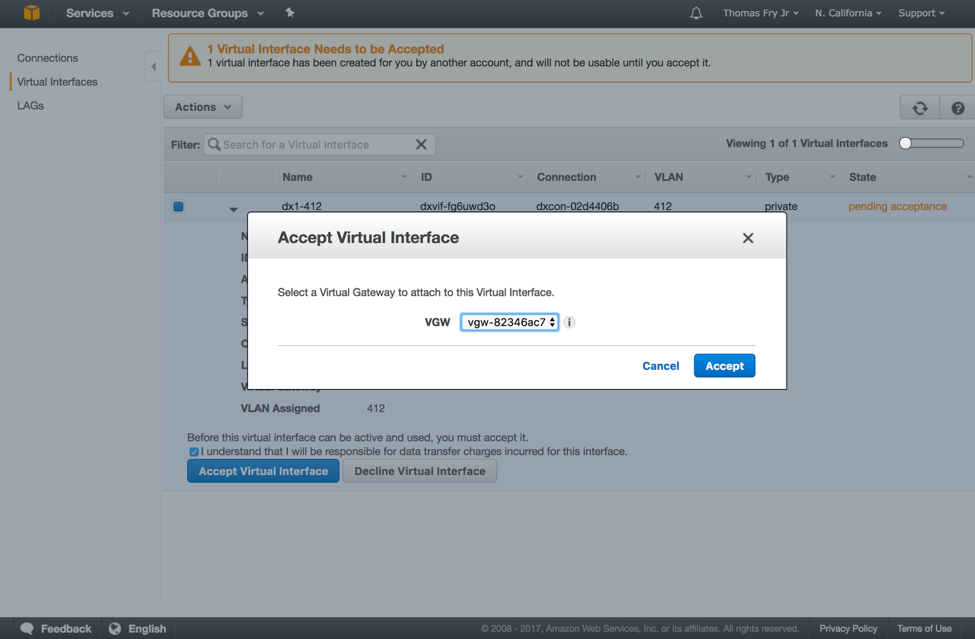Click the info icon beside VGW dropdown

point(569,322)
